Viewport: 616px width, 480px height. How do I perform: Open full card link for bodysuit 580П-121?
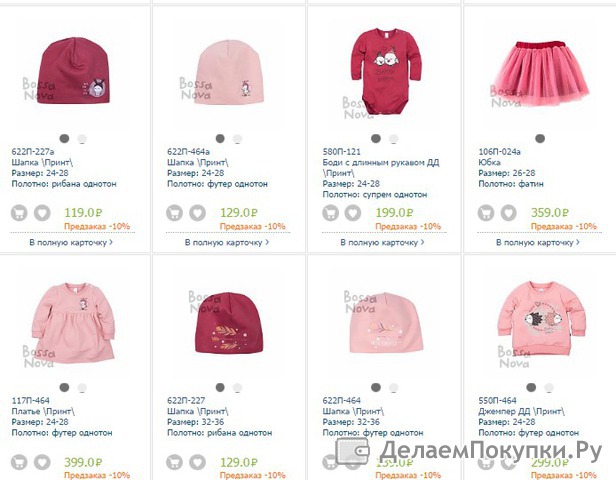tap(382, 242)
